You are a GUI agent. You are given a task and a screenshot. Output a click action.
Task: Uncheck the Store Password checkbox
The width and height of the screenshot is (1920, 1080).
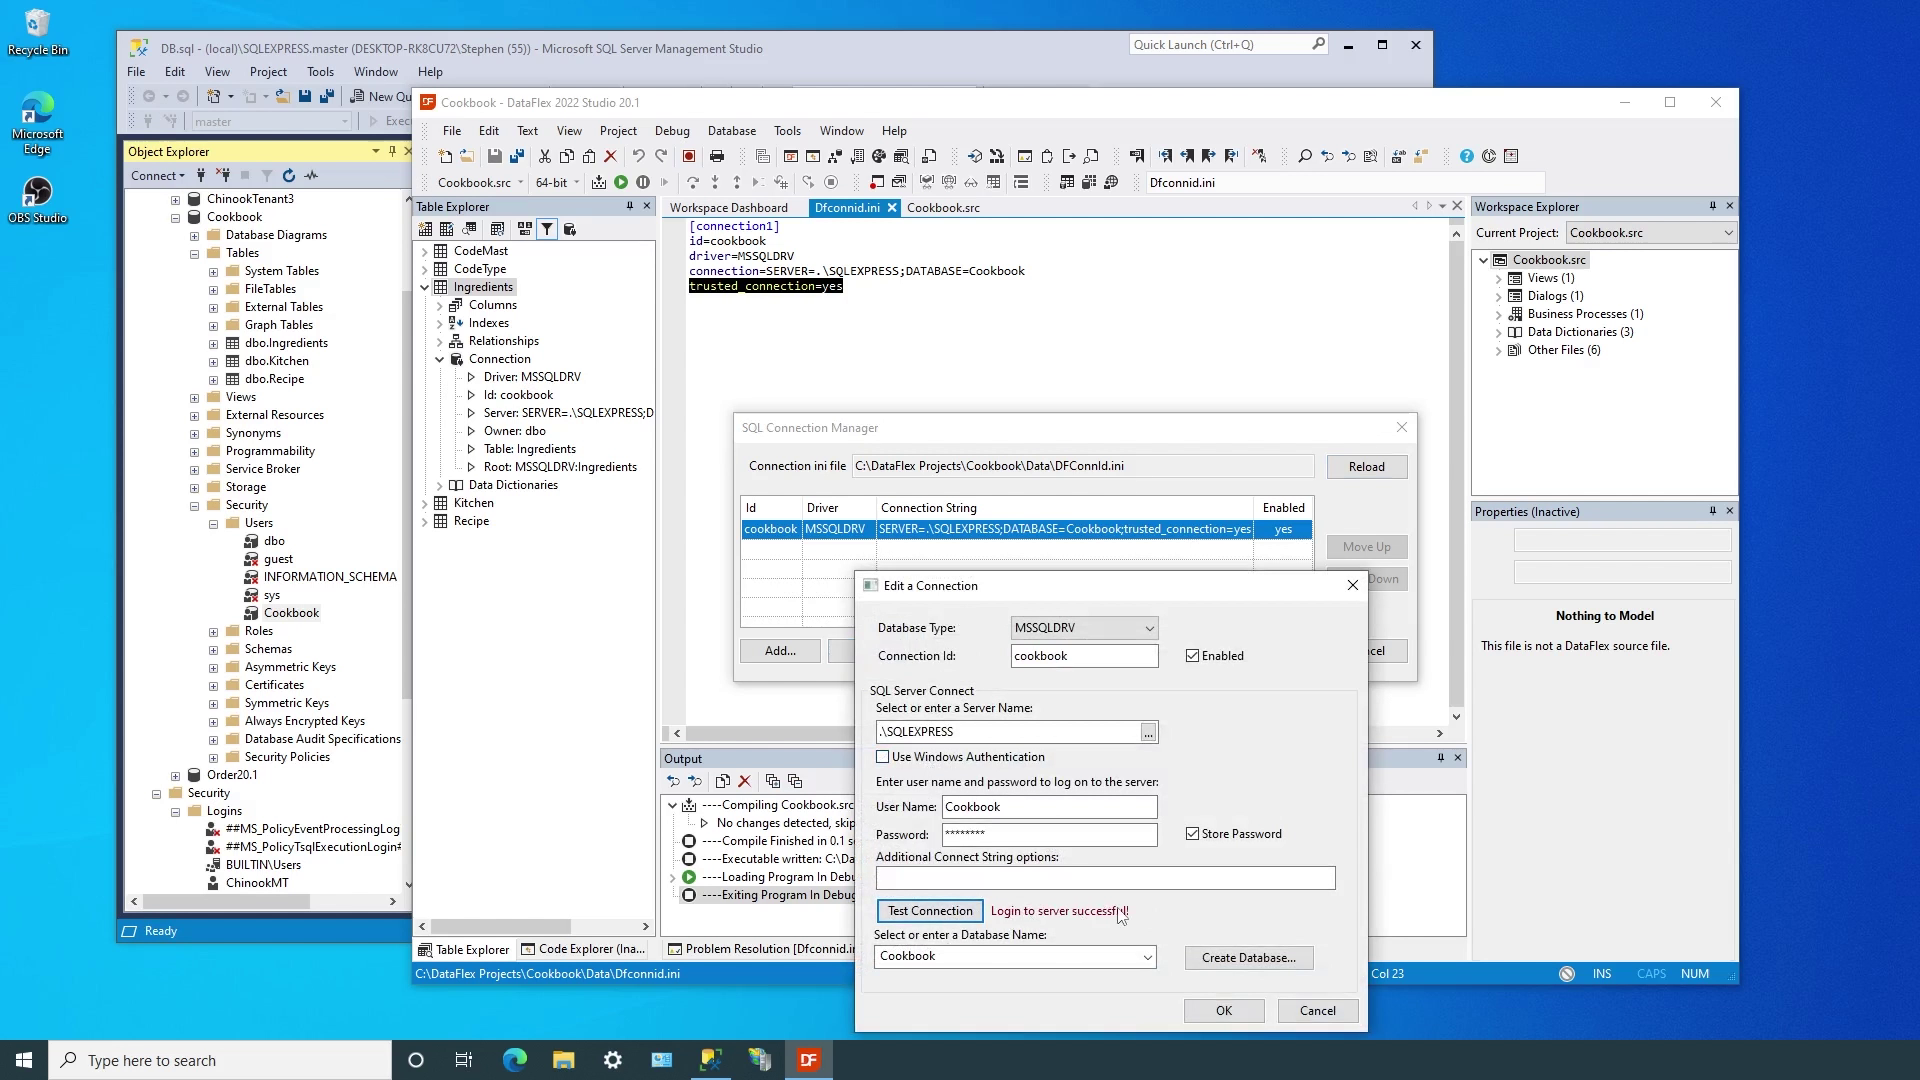[1192, 834]
